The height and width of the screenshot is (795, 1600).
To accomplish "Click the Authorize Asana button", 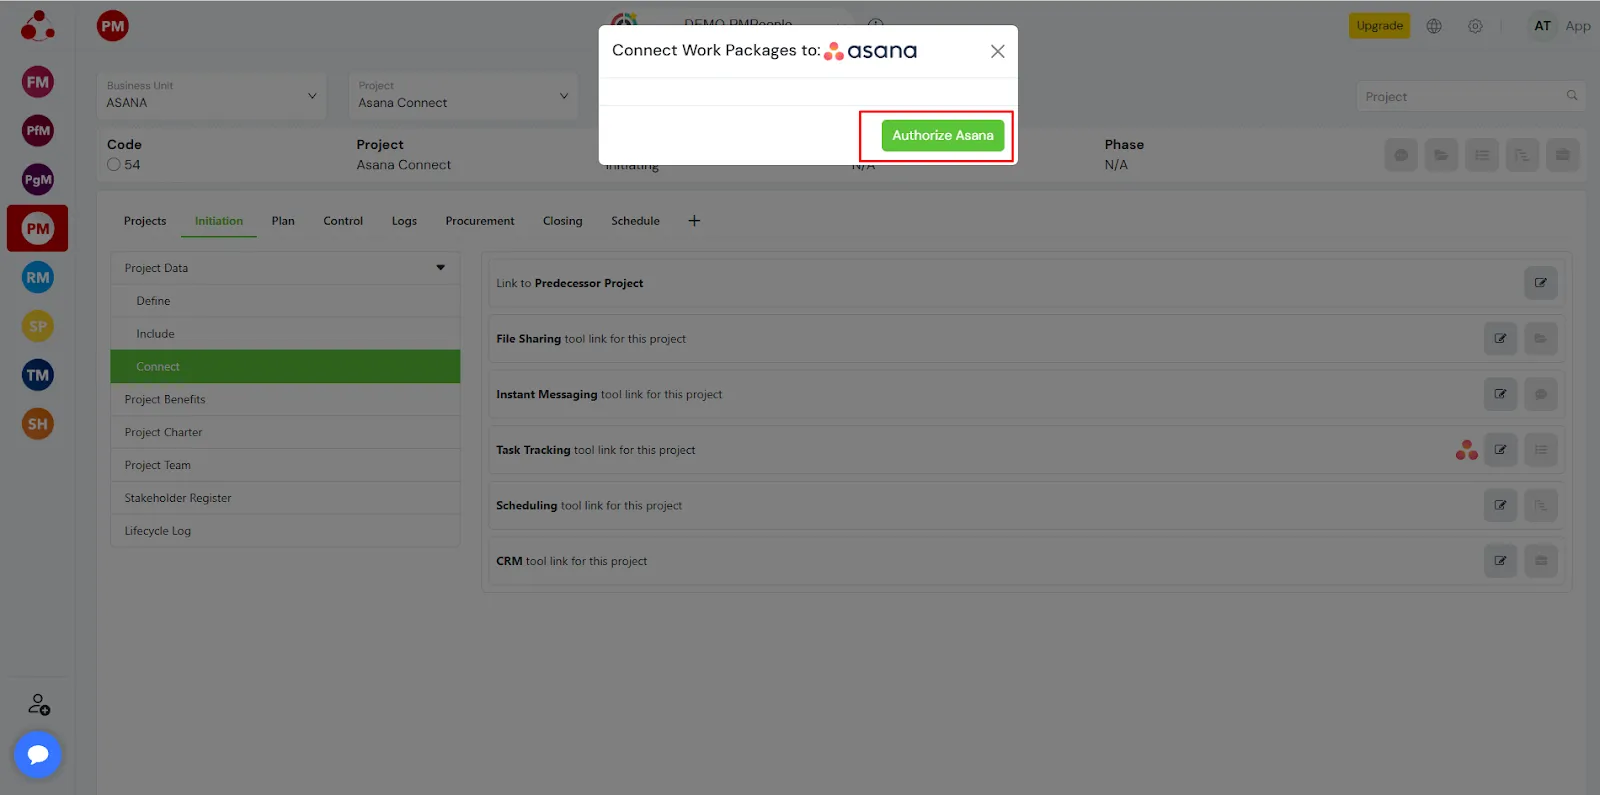I will pos(942,136).
